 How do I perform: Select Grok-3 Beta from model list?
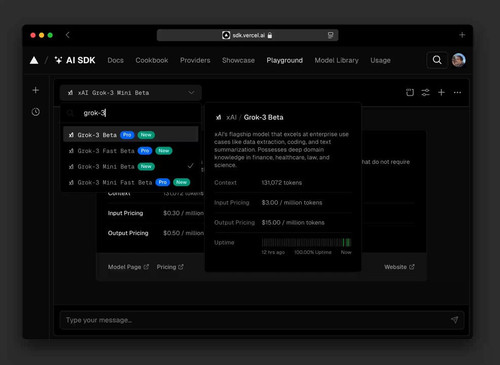pyautogui.click(x=131, y=135)
